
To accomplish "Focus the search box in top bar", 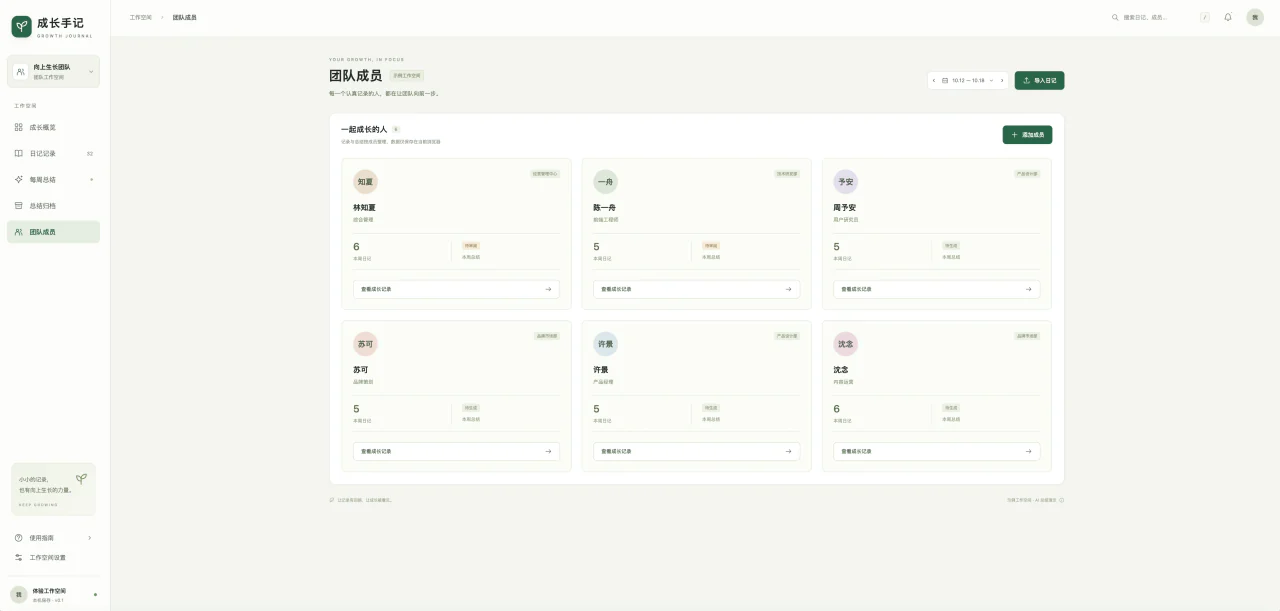I will (1161, 17).
